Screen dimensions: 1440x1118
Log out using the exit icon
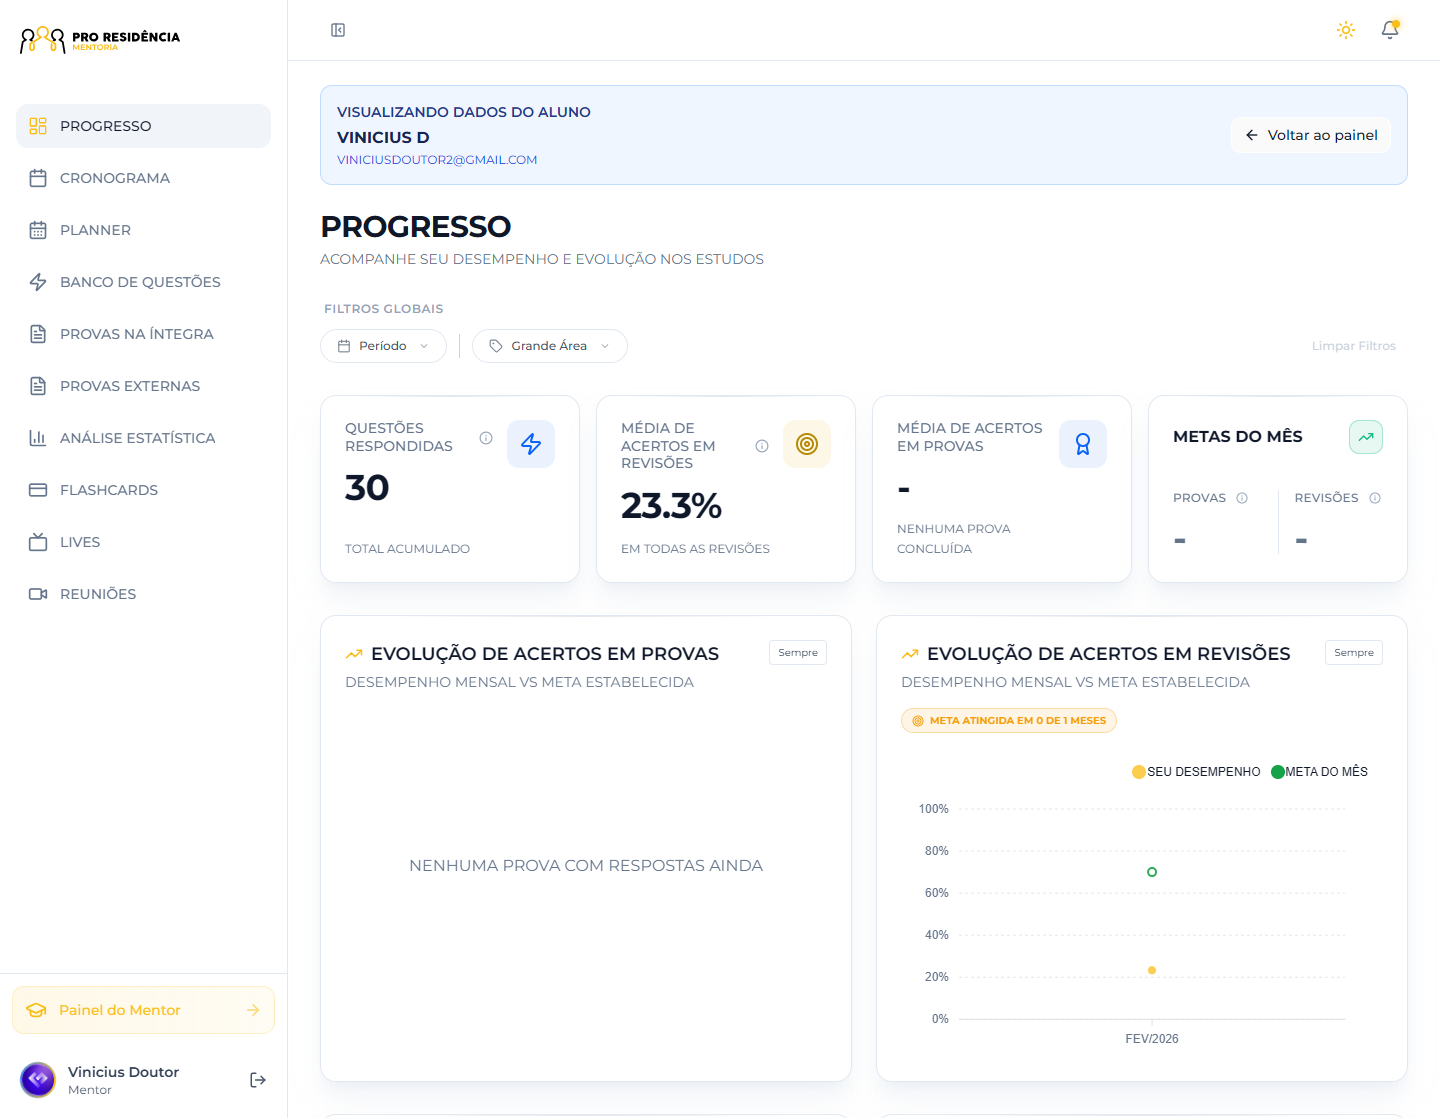click(x=258, y=1080)
